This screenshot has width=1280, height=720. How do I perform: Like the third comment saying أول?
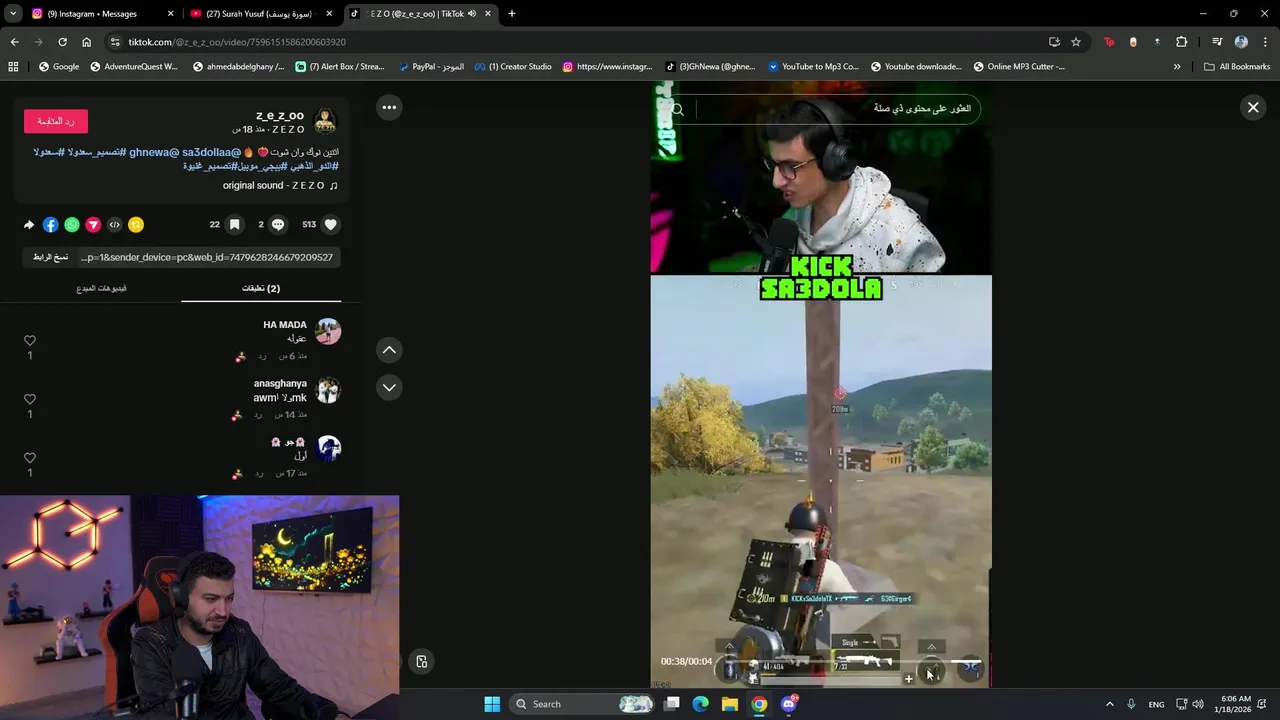pyautogui.click(x=30, y=458)
